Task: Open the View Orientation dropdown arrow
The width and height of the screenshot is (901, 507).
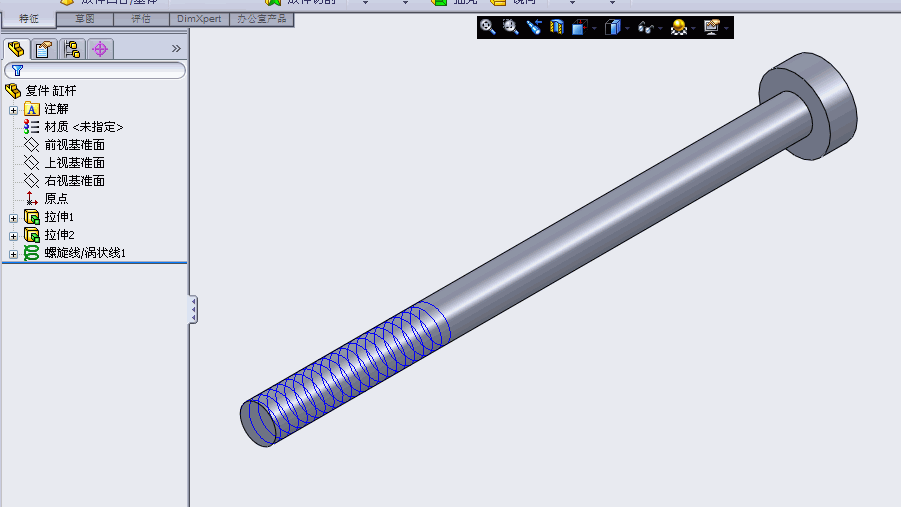Action: pyautogui.click(x=594, y=28)
